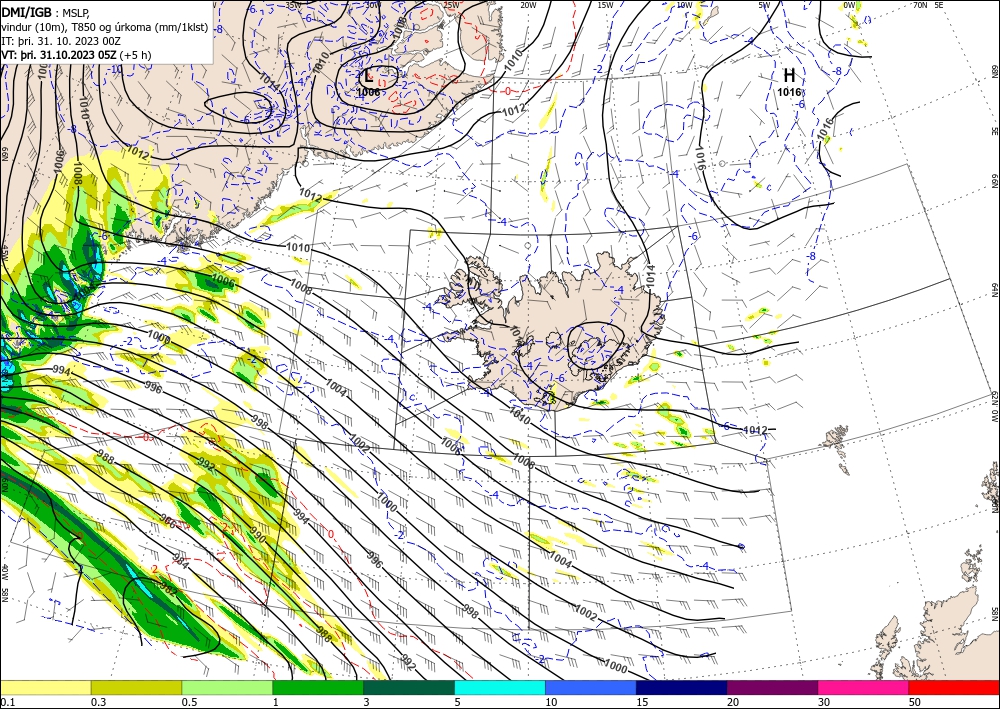Screen dimensions: 1000x709
Task: Click the '35W' longitude label
Action: point(293,4)
